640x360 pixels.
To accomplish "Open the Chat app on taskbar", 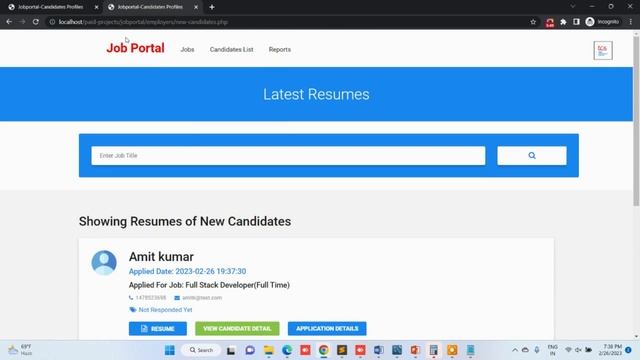I will (250, 350).
